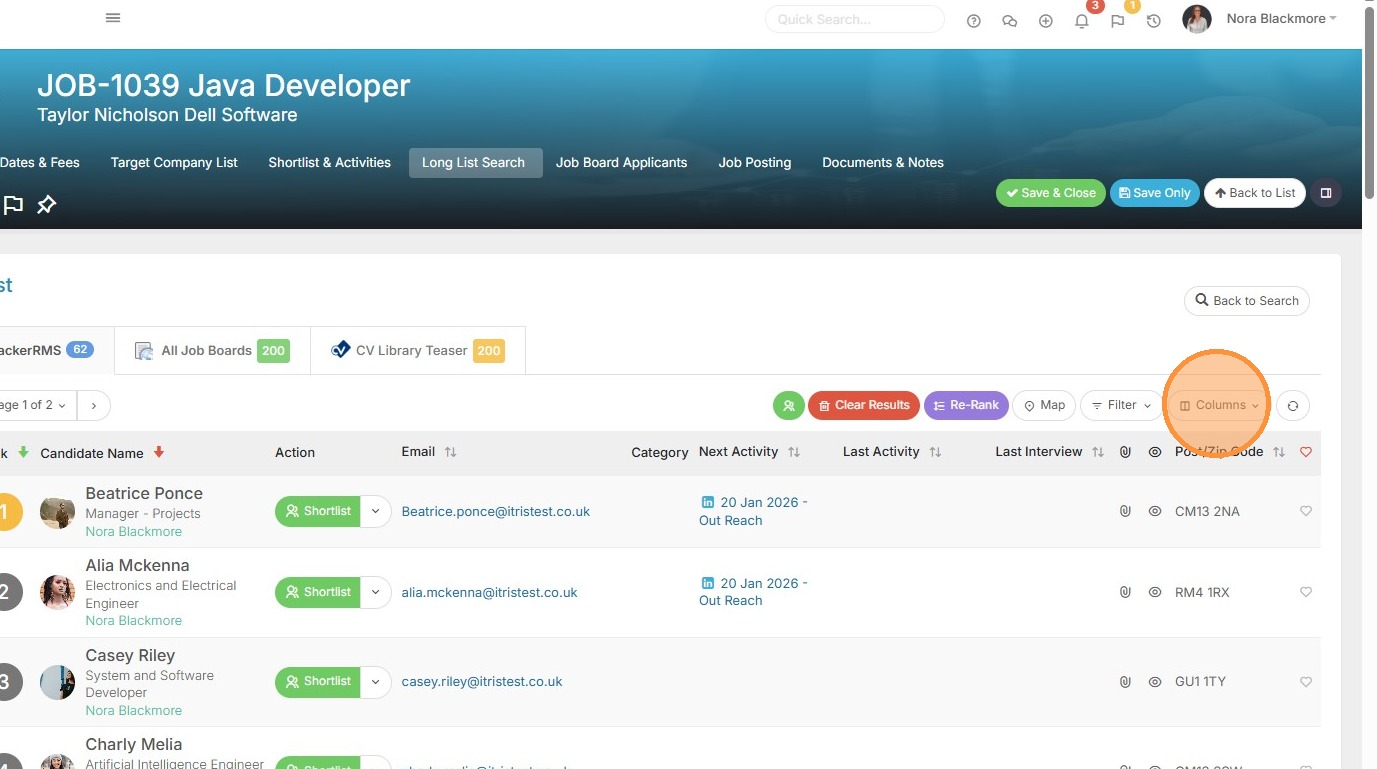This screenshot has width=1377, height=769.
Task: Click the pin icon in job header
Action: 47,205
